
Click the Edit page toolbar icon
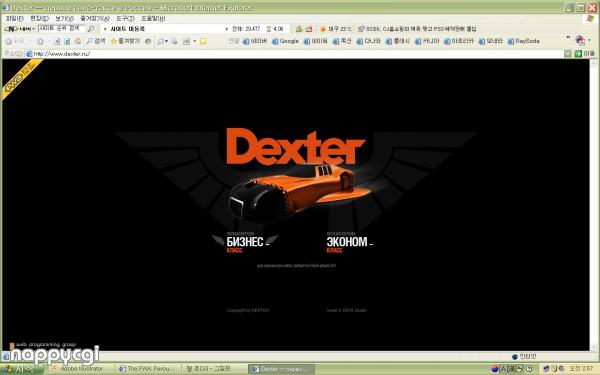point(187,41)
